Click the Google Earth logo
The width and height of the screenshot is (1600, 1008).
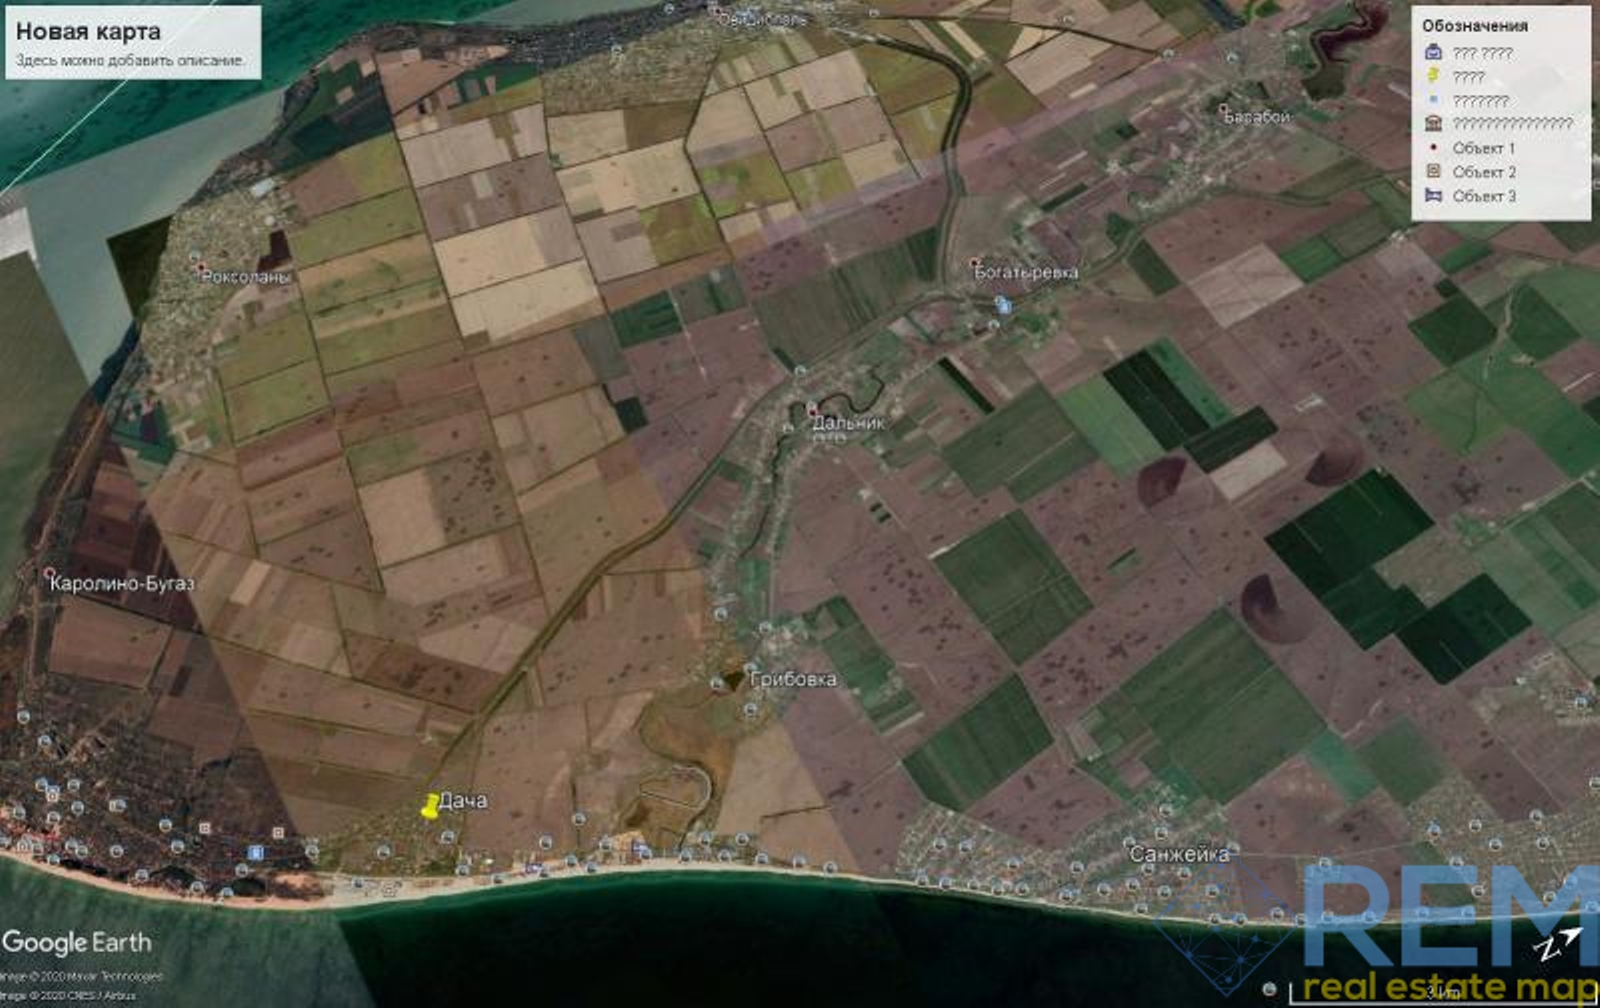[77, 942]
